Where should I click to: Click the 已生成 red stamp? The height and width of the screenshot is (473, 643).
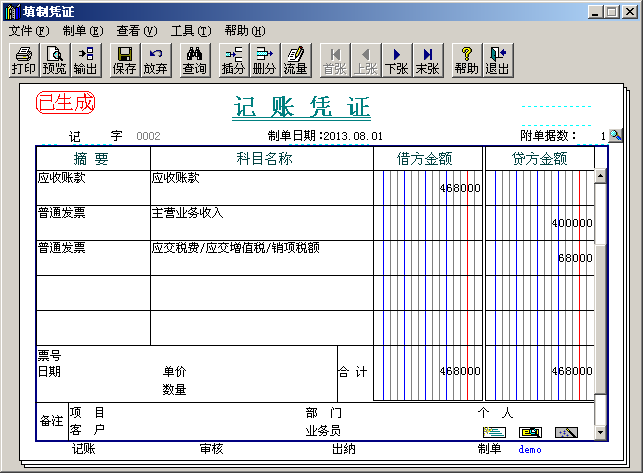65,103
